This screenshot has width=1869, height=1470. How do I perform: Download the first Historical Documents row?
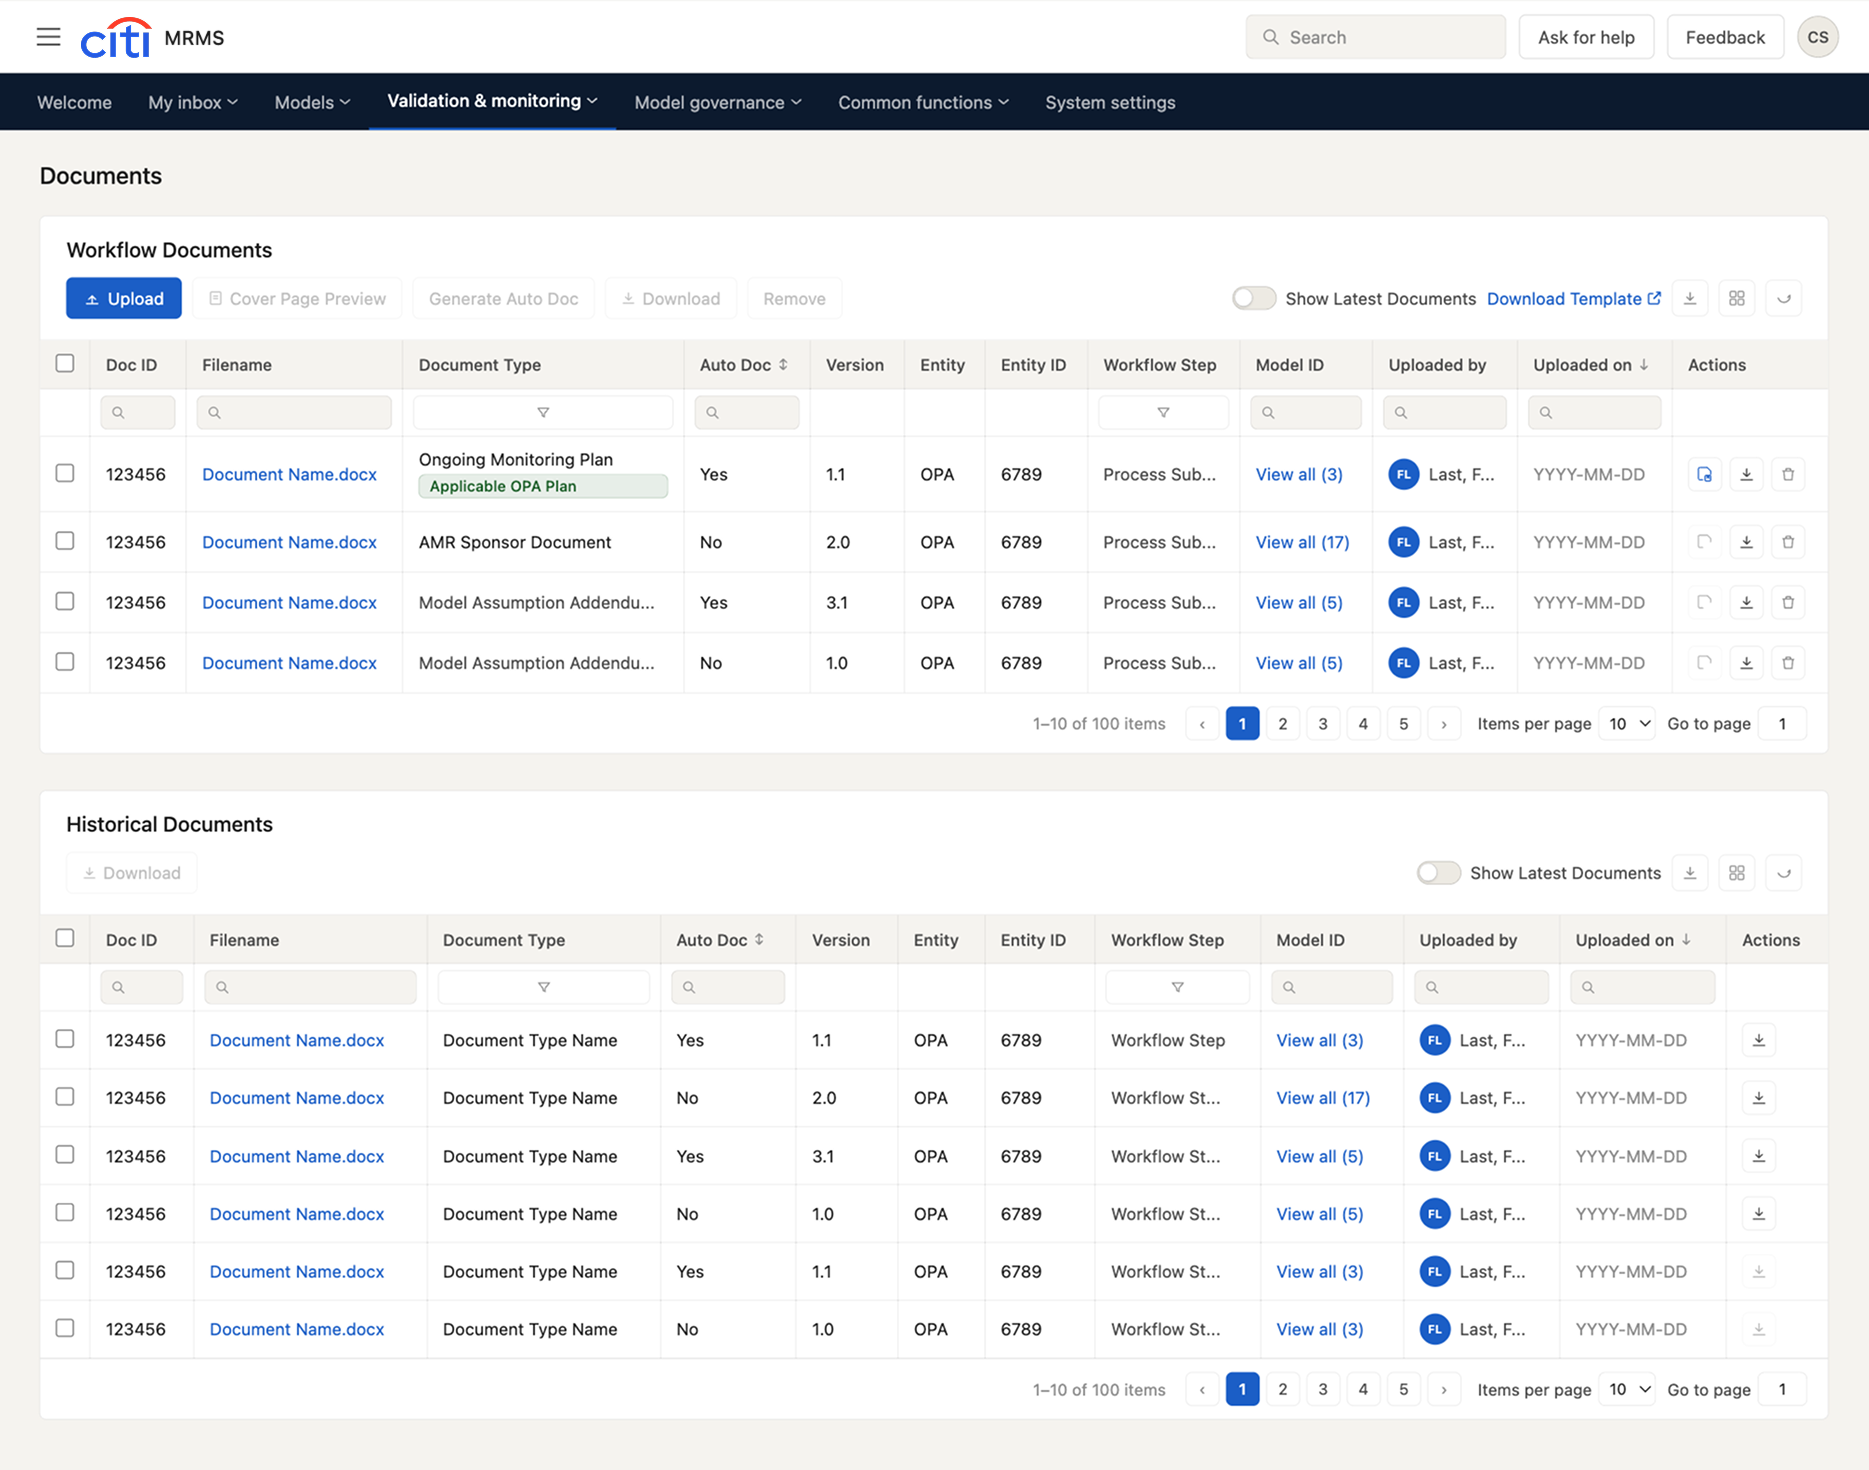(1759, 1040)
